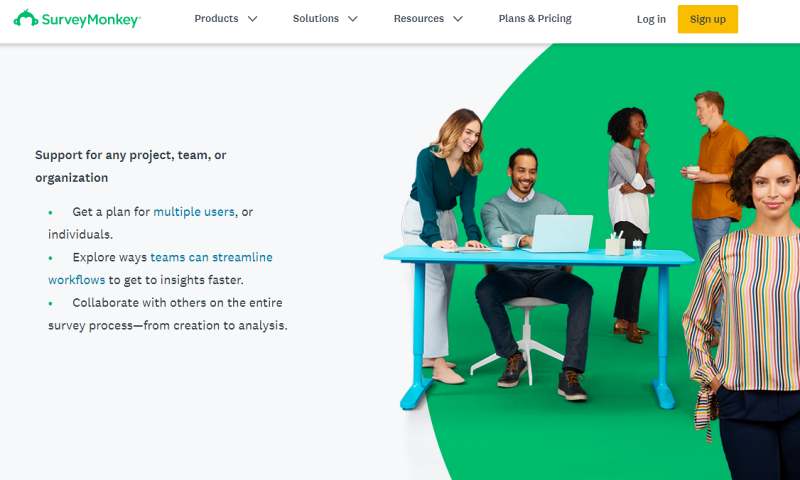Click the workflows link text
This screenshot has height=480, width=800.
coord(77,280)
